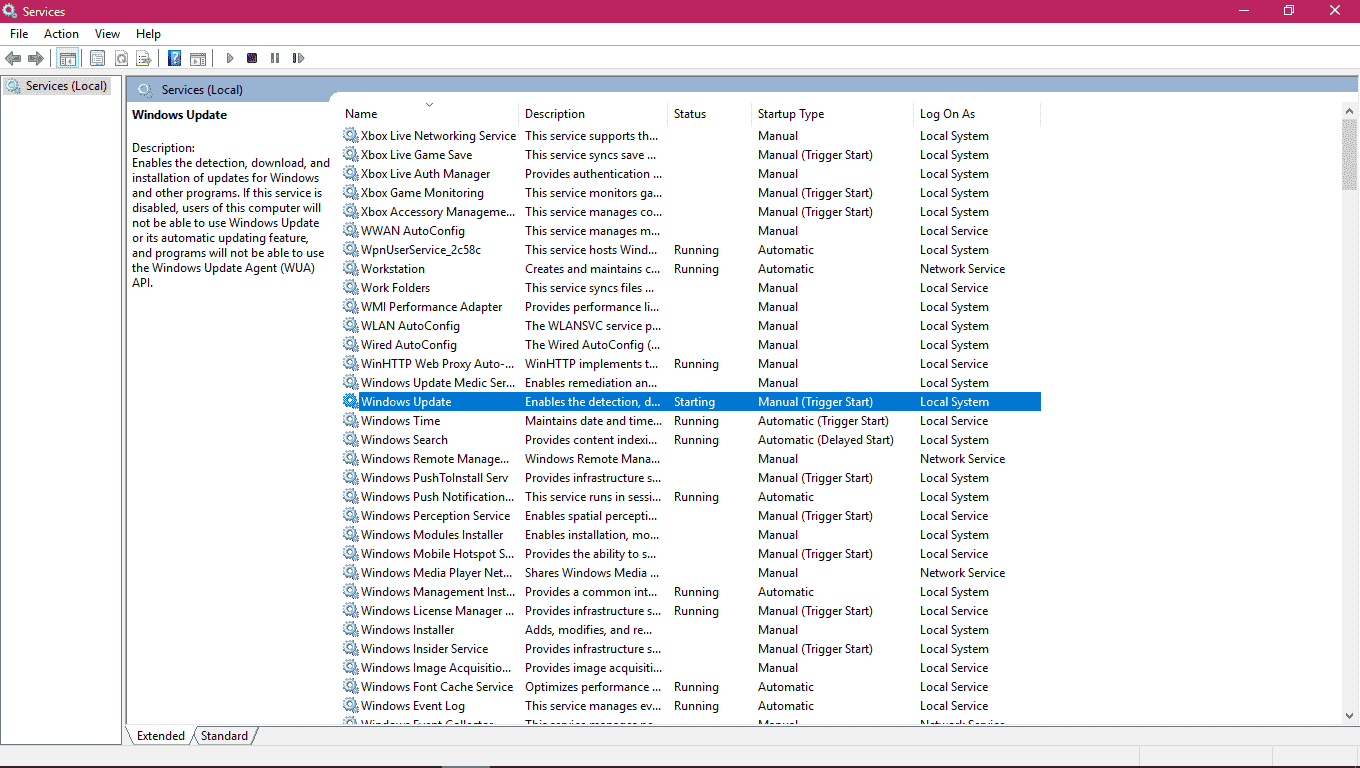1360x768 pixels.
Task: Click the Refresh toolbar icon
Action: coord(121,59)
